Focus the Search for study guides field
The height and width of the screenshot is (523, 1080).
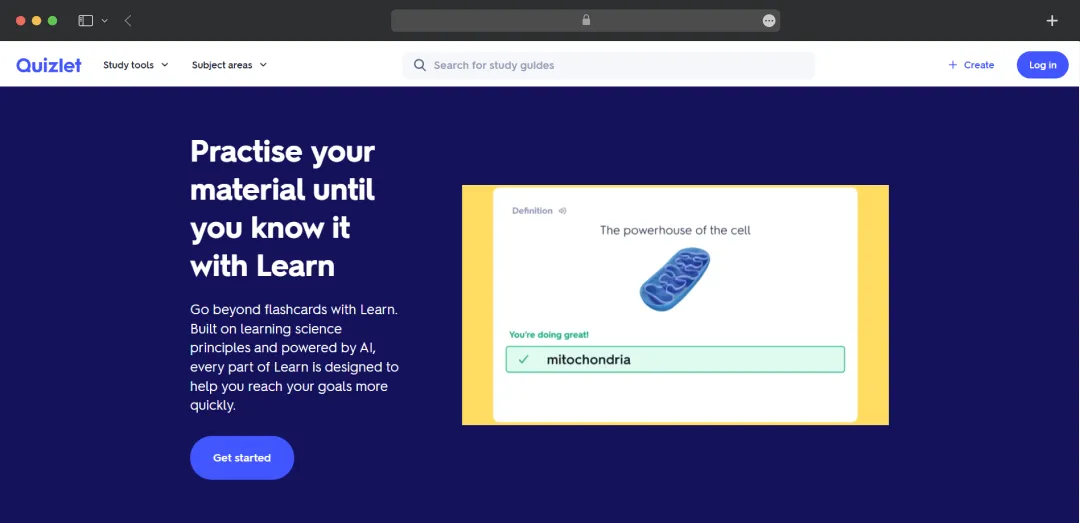pos(608,65)
